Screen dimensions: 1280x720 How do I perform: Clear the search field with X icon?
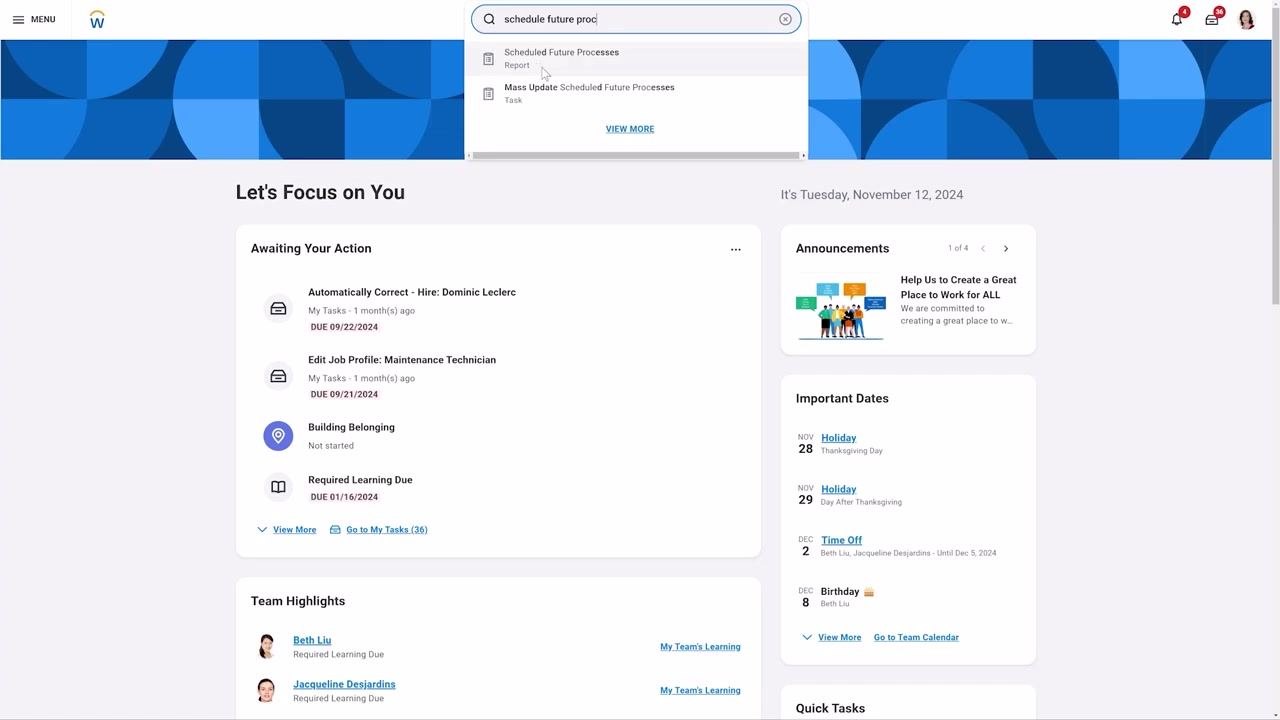pyautogui.click(x=785, y=19)
